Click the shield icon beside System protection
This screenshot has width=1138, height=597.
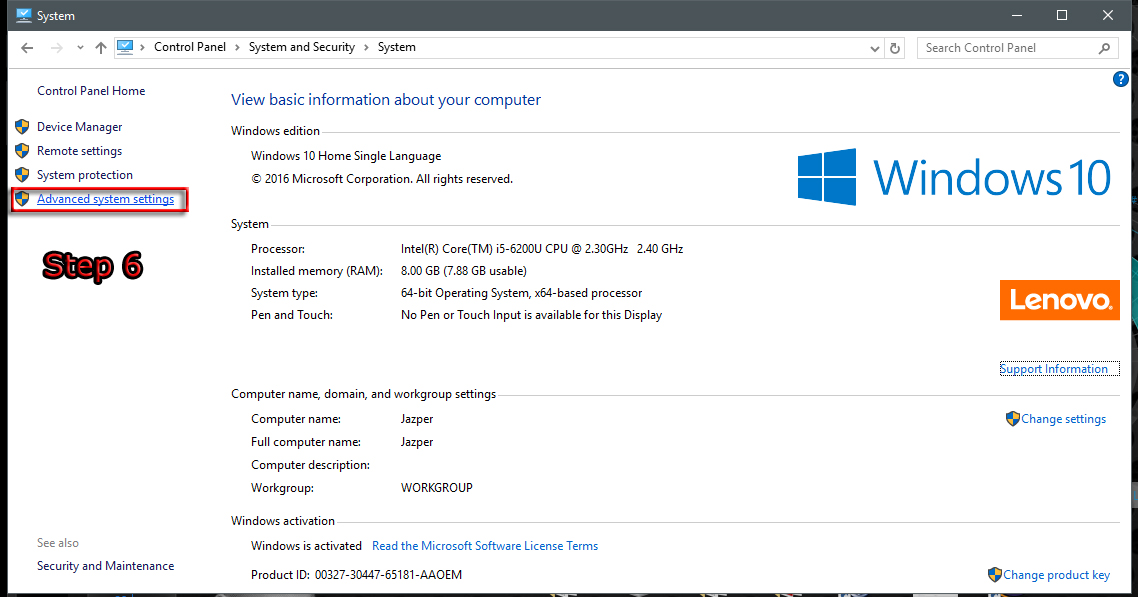pyautogui.click(x=22, y=175)
